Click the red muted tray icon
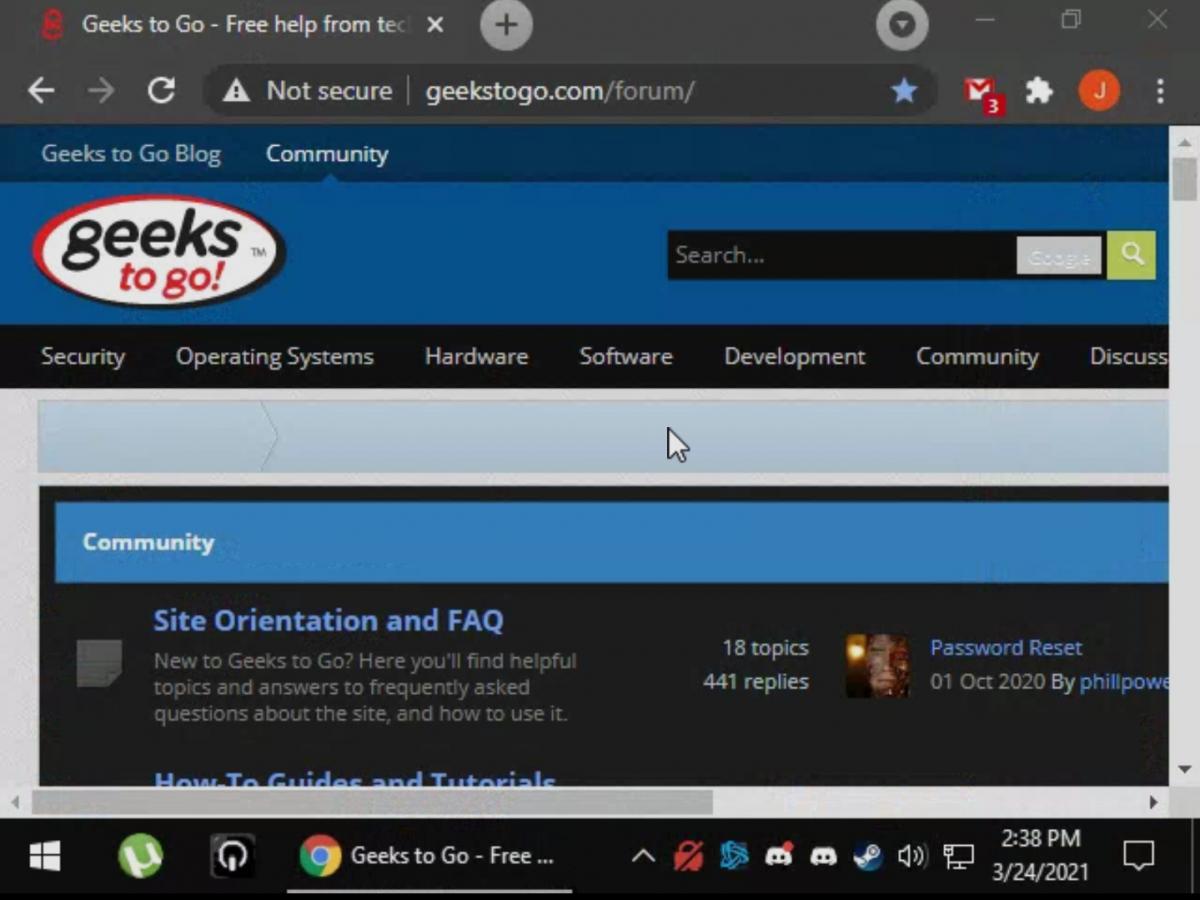 pyautogui.click(x=688, y=856)
